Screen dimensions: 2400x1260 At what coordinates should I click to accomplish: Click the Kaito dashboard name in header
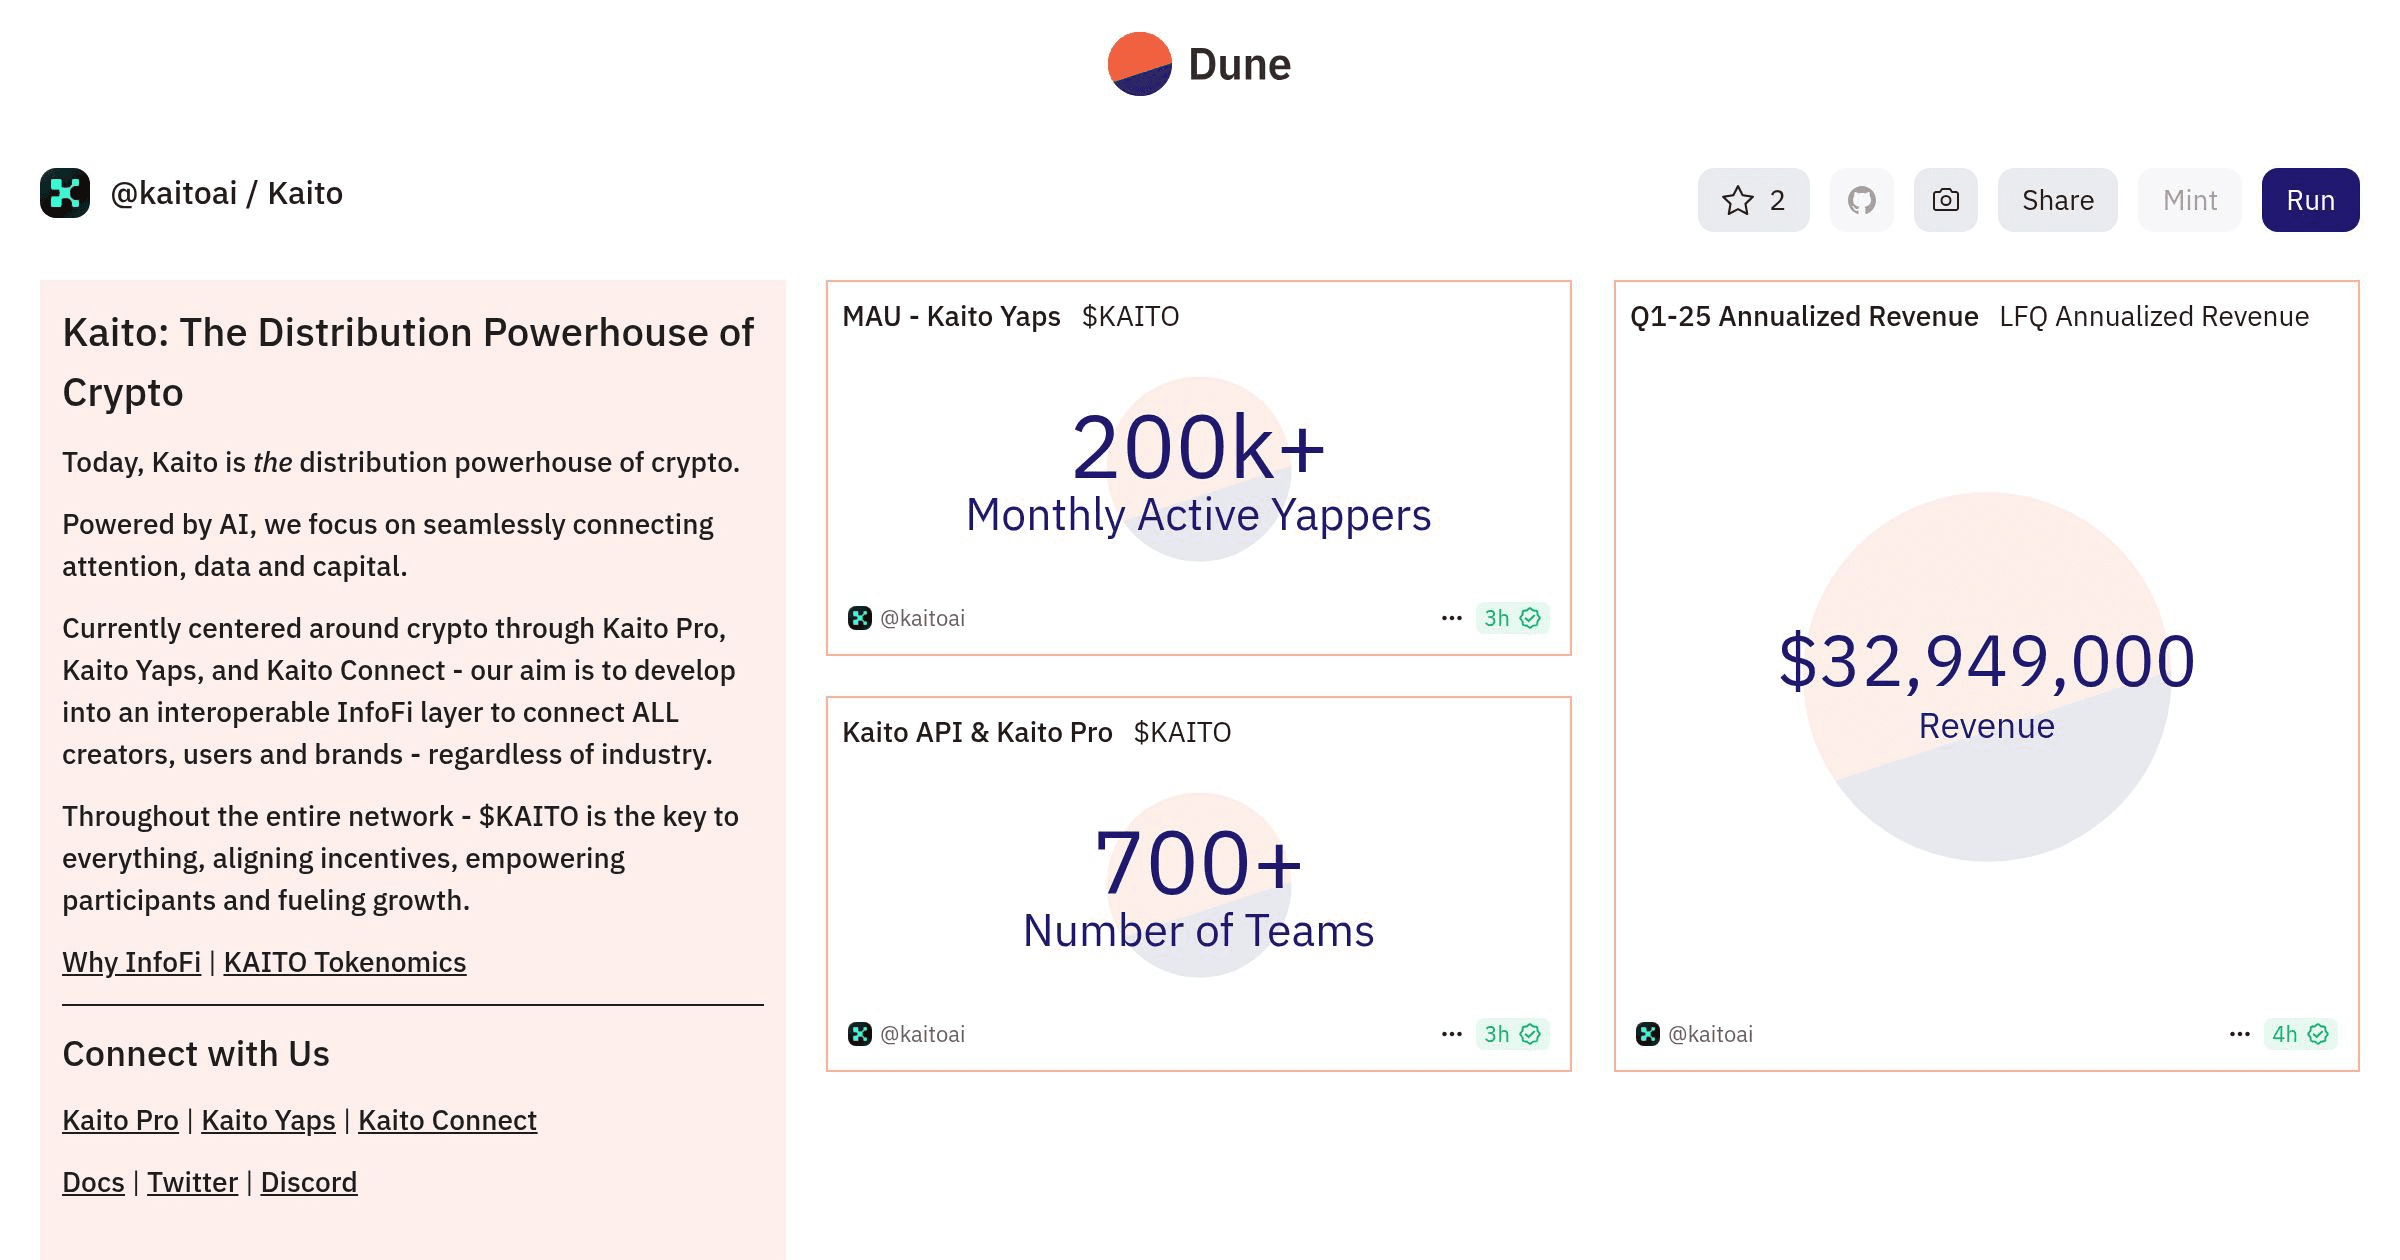point(305,193)
